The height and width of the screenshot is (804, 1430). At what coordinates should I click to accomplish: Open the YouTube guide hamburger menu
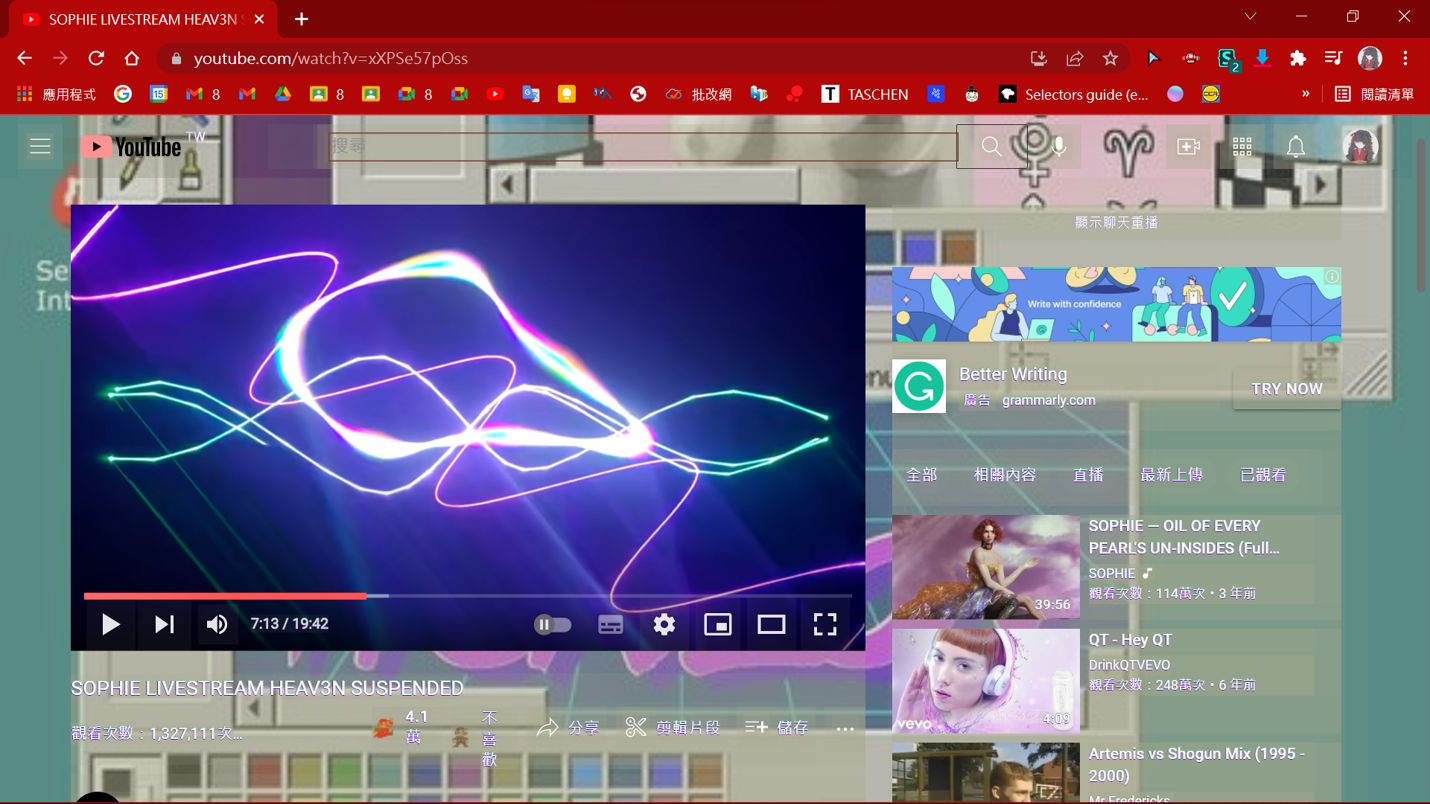[40, 147]
